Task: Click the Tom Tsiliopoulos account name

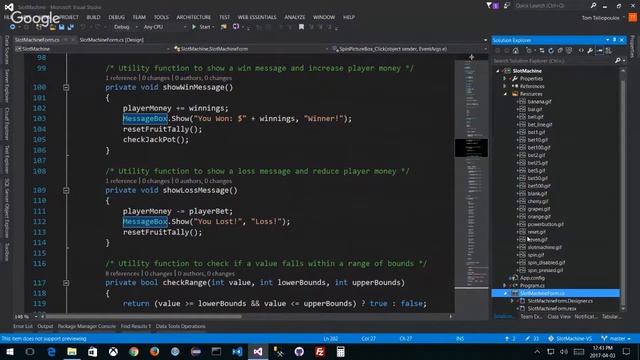Action: click(x=600, y=18)
